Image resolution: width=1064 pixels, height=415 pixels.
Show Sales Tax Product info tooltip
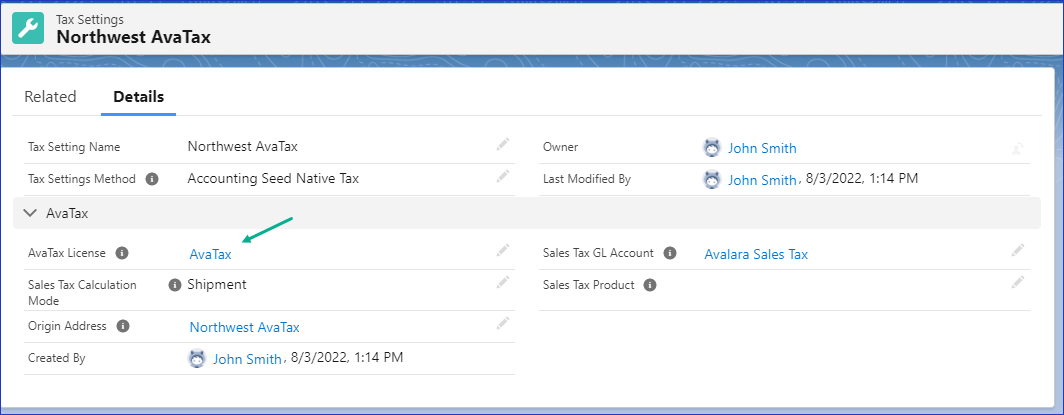pyautogui.click(x=649, y=285)
